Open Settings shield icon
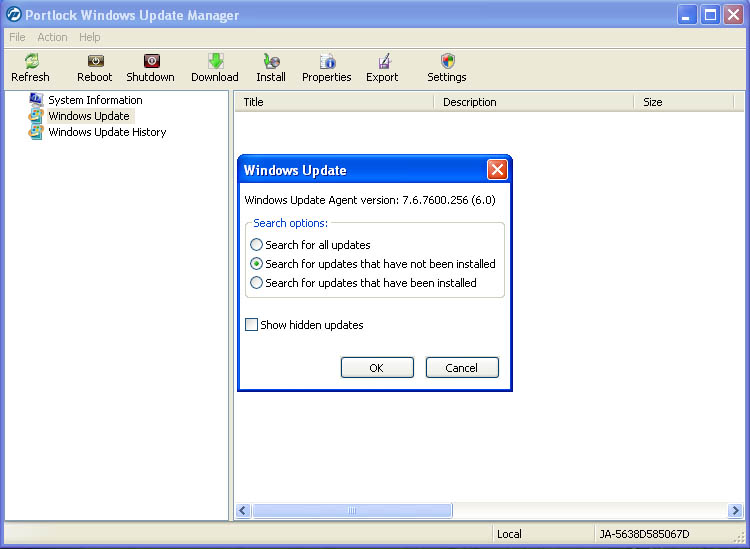 pyautogui.click(x=448, y=61)
